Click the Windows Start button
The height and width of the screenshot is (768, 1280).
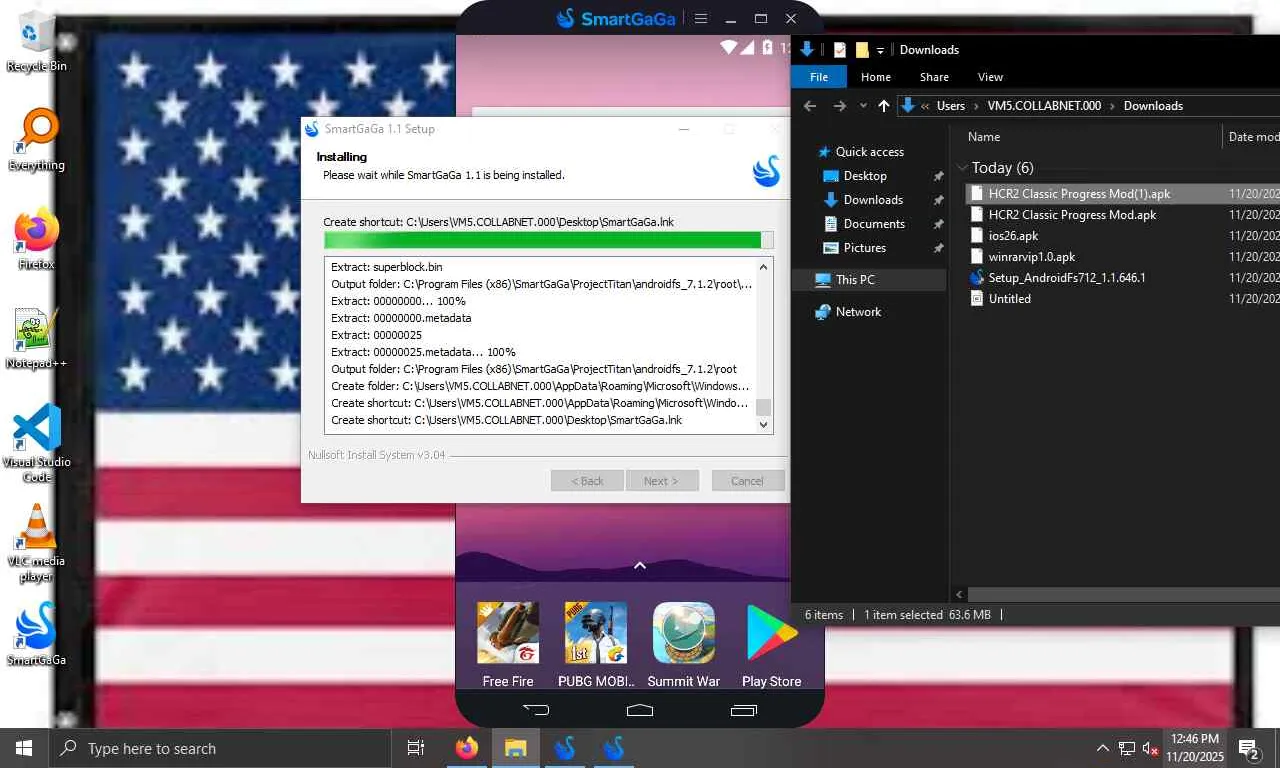(24, 748)
